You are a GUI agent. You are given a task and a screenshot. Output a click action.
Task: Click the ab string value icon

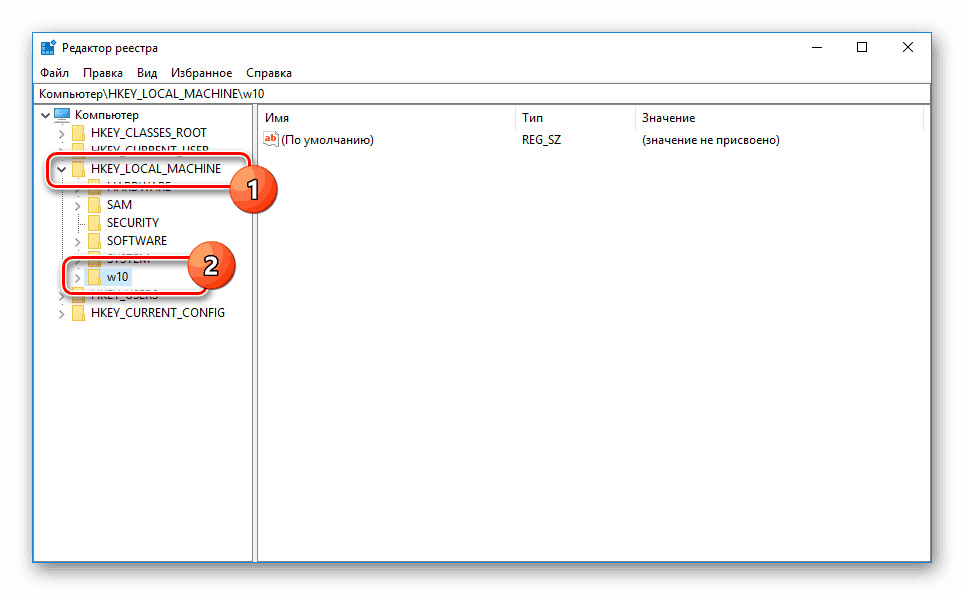coord(271,139)
